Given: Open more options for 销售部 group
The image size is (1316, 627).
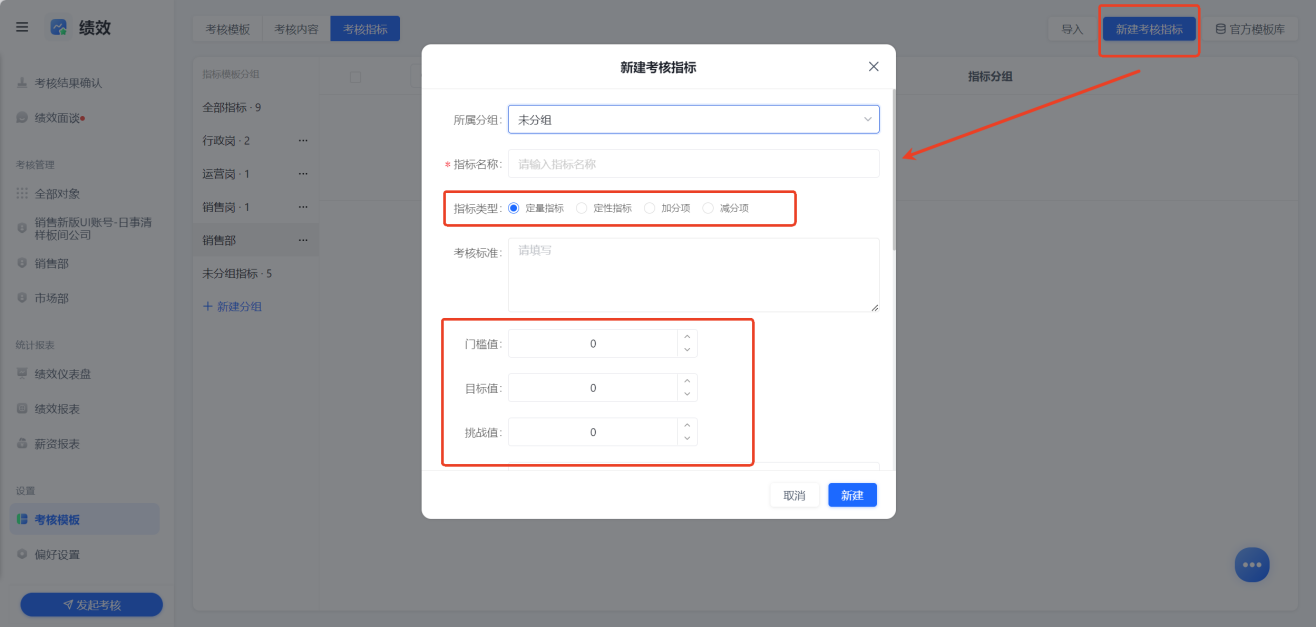Looking at the screenshot, I should pyautogui.click(x=303, y=240).
